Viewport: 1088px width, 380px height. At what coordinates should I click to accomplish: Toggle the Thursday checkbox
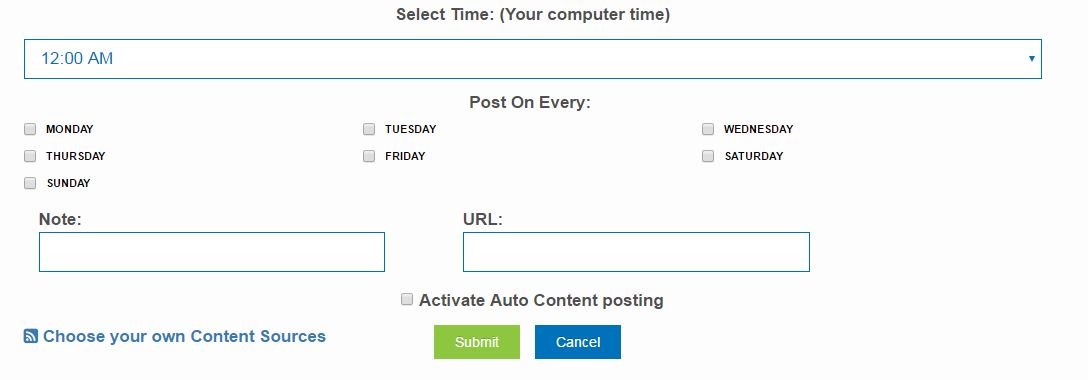(x=30, y=156)
